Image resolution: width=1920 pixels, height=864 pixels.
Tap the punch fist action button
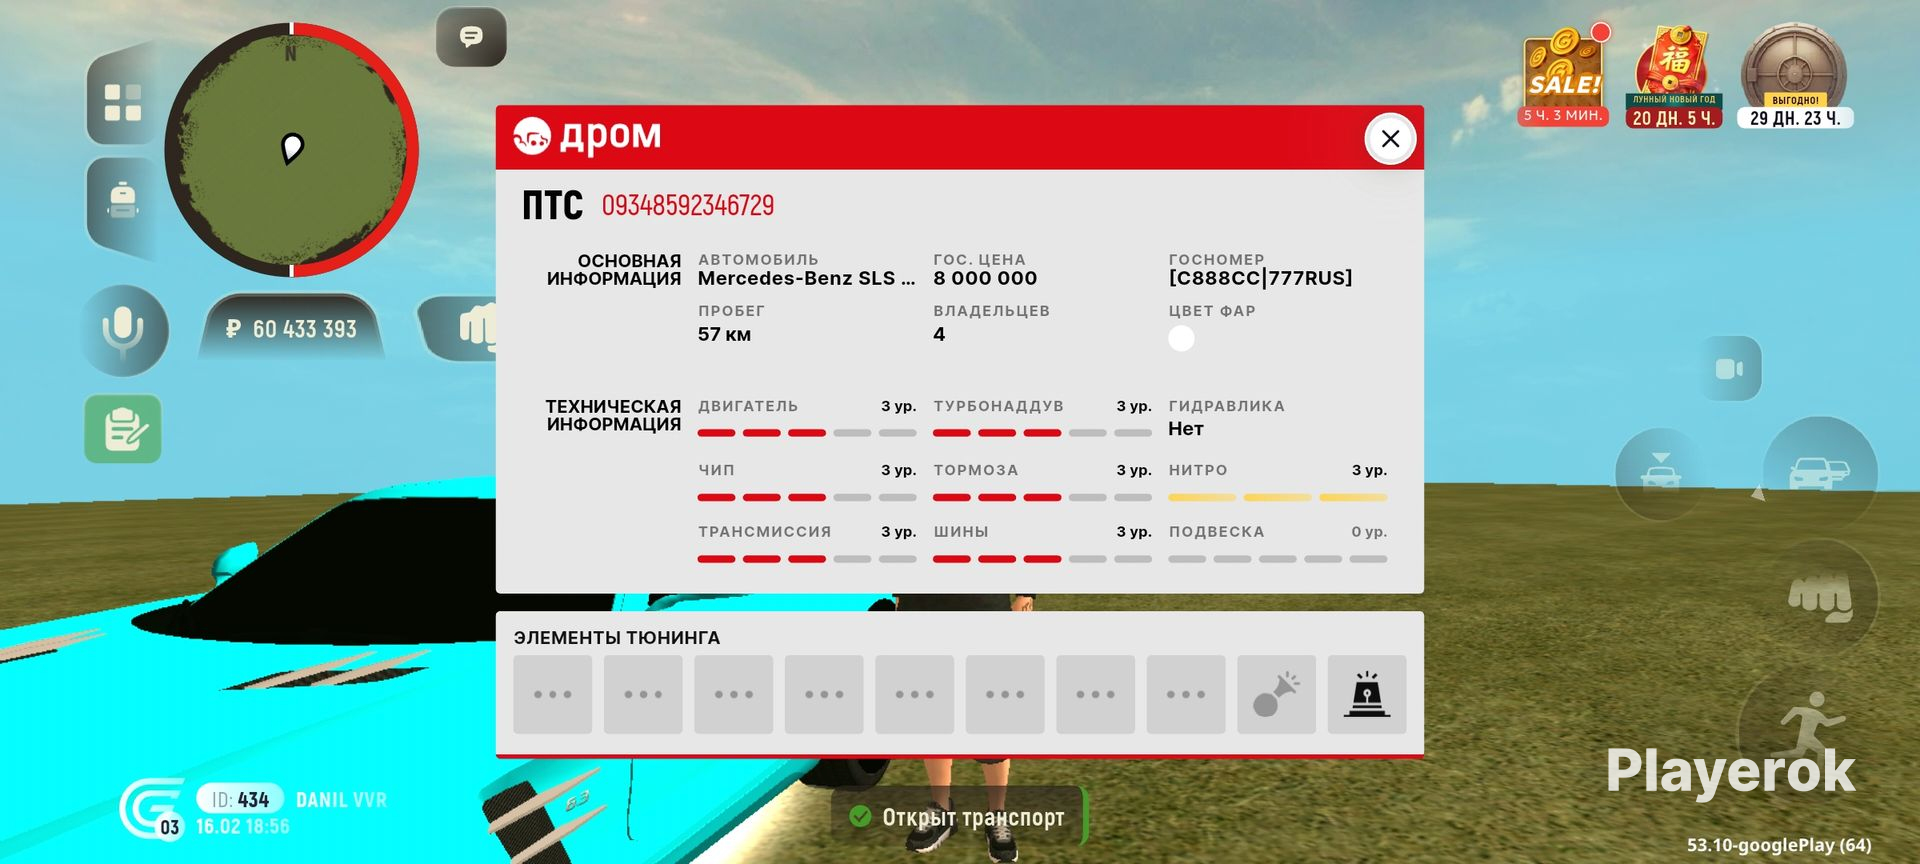tap(1820, 598)
